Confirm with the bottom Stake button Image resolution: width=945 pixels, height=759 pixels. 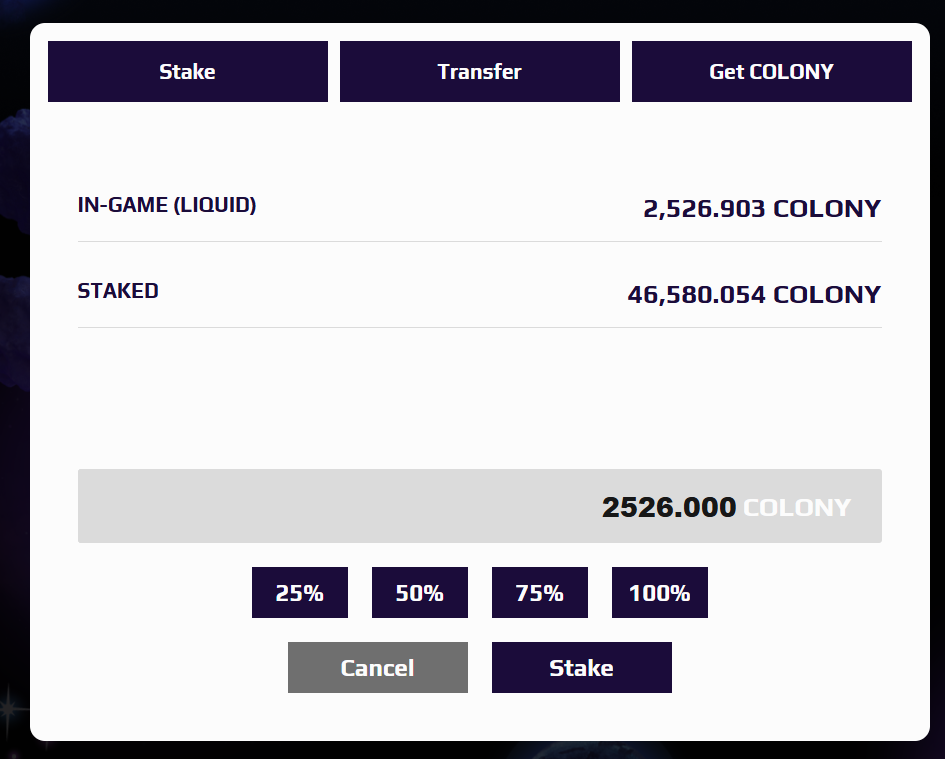(x=582, y=667)
